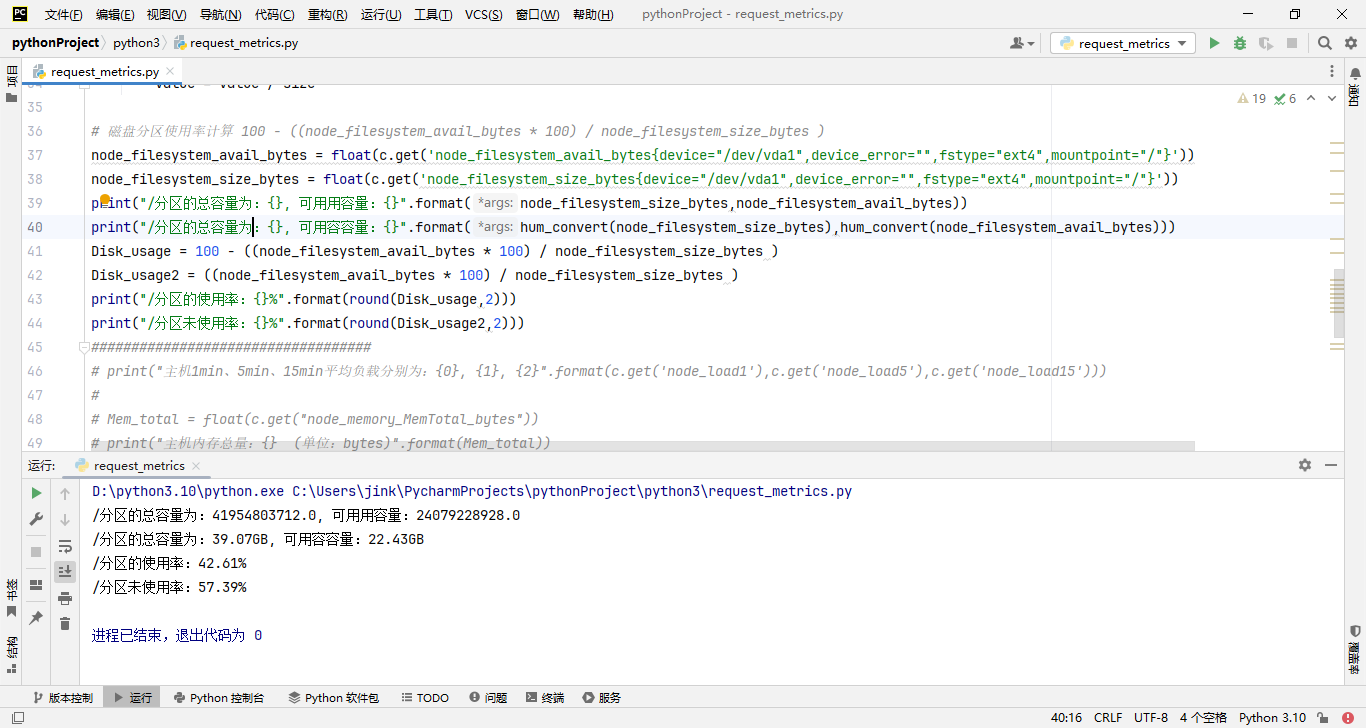Open the 编辑(E) menu
1366x728 pixels.
click(x=115, y=15)
